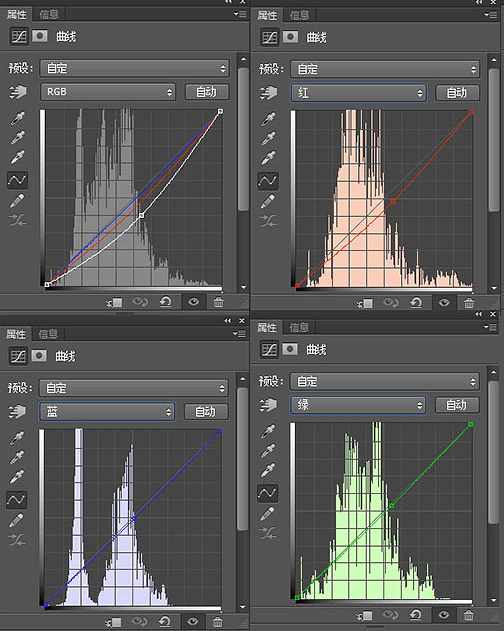Image resolution: width=504 pixels, height=631 pixels.
Task: Click 自动 button beside 蓝 channel
Action: (206, 412)
